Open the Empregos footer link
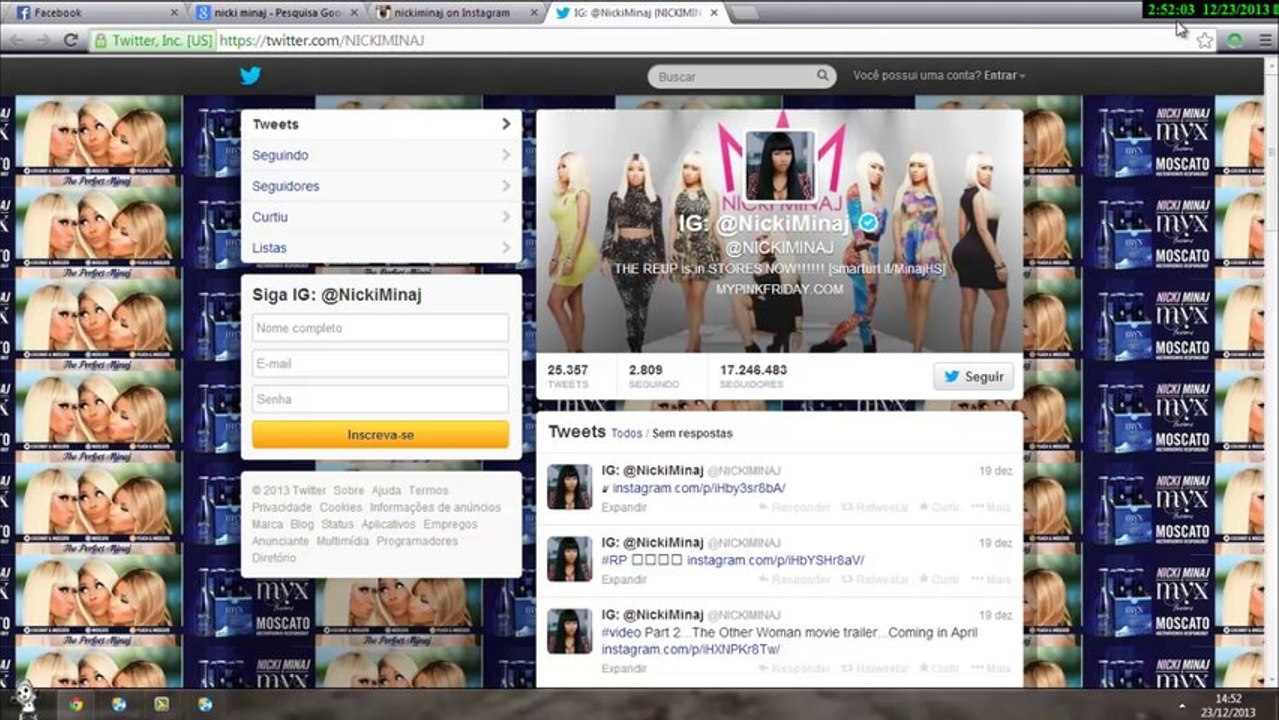This screenshot has height=720, width=1279. [450, 525]
